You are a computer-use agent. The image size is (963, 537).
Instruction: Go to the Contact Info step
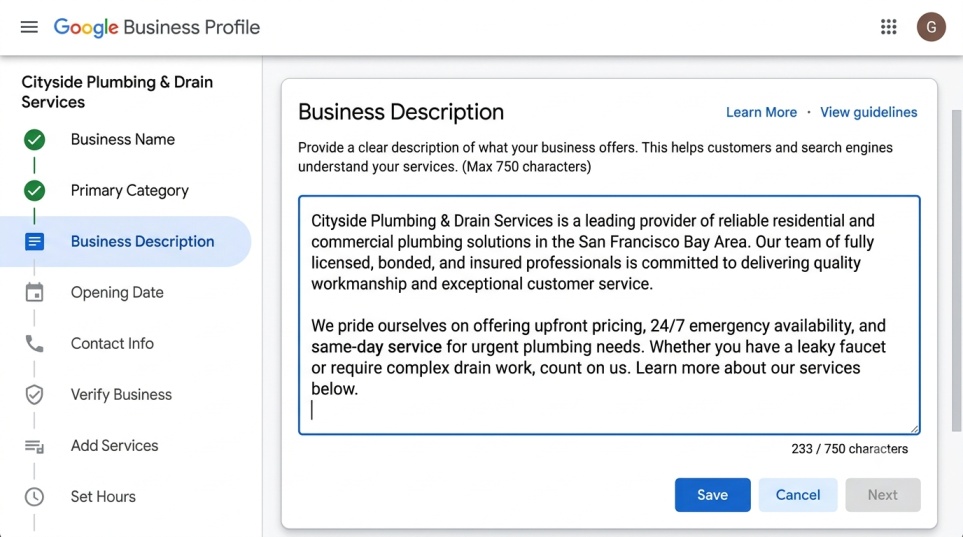click(x=112, y=343)
